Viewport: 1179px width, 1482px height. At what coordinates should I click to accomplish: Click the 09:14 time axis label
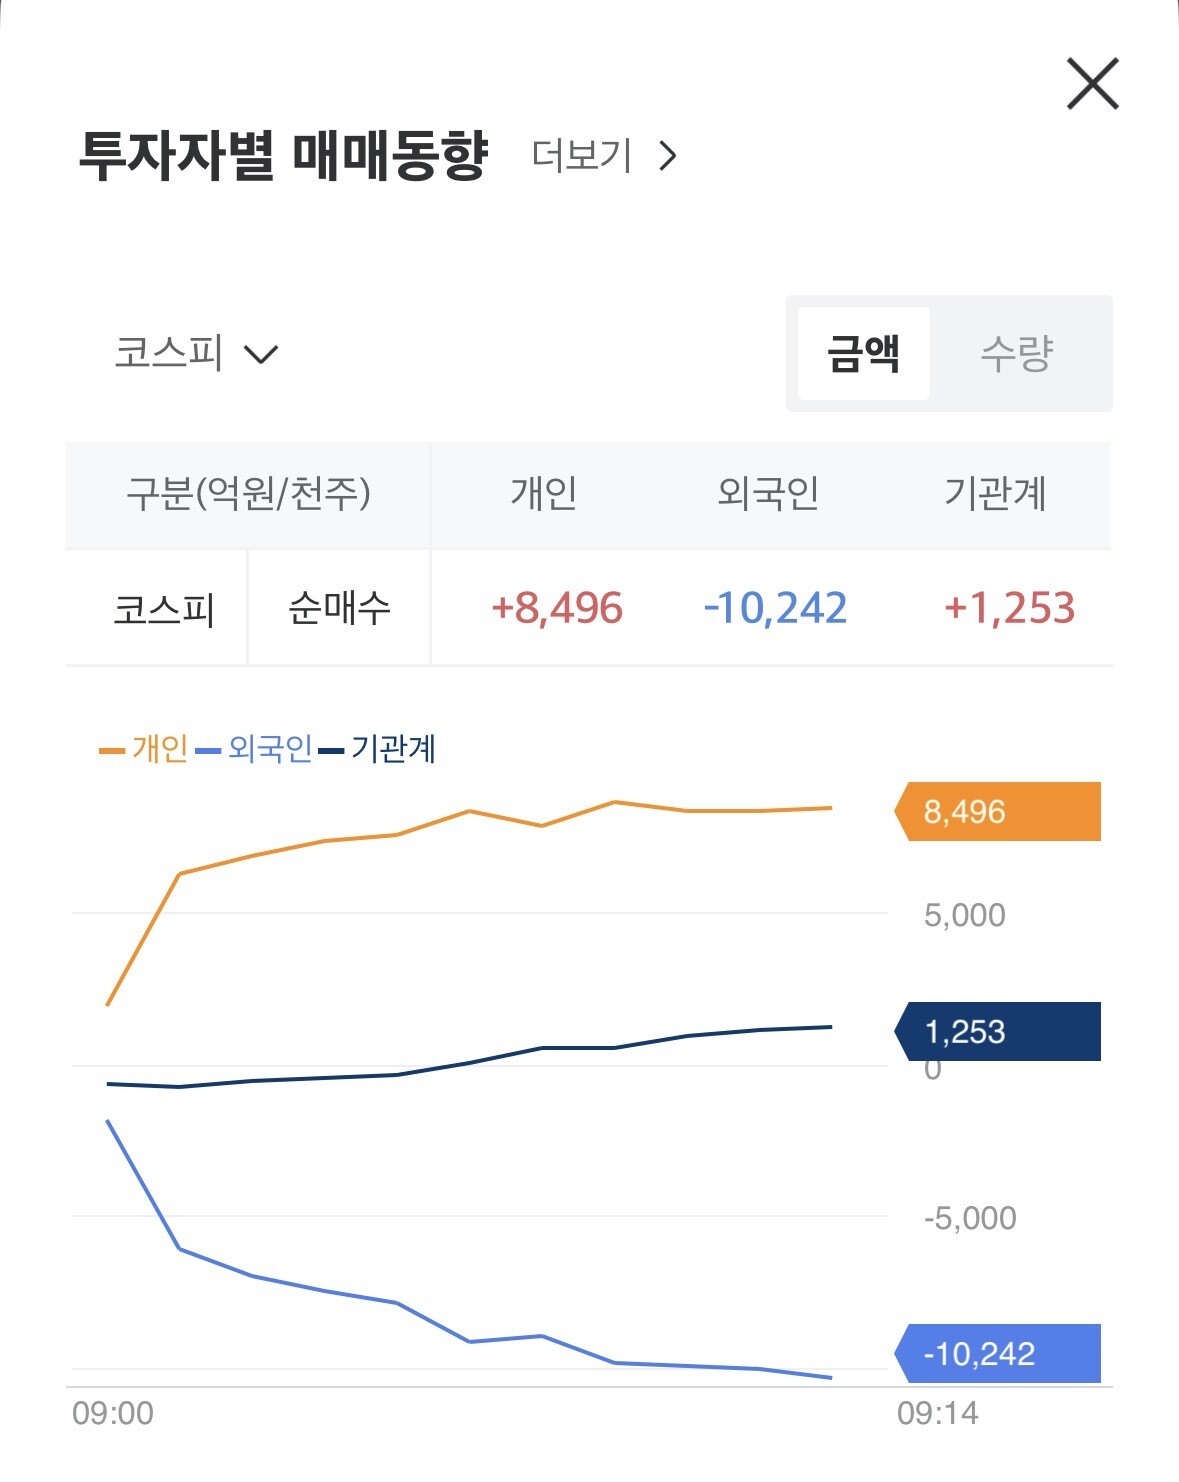pyautogui.click(x=938, y=1413)
